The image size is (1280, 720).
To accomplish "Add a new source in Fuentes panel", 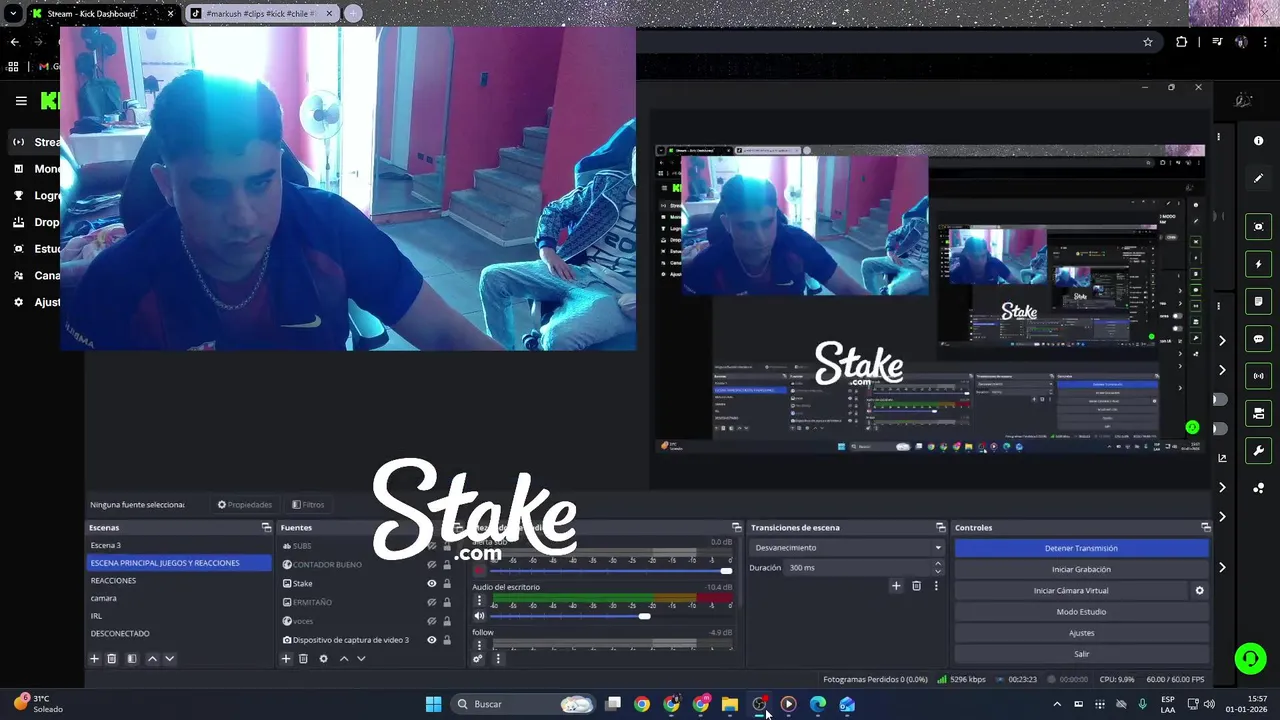I will point(286,659).
